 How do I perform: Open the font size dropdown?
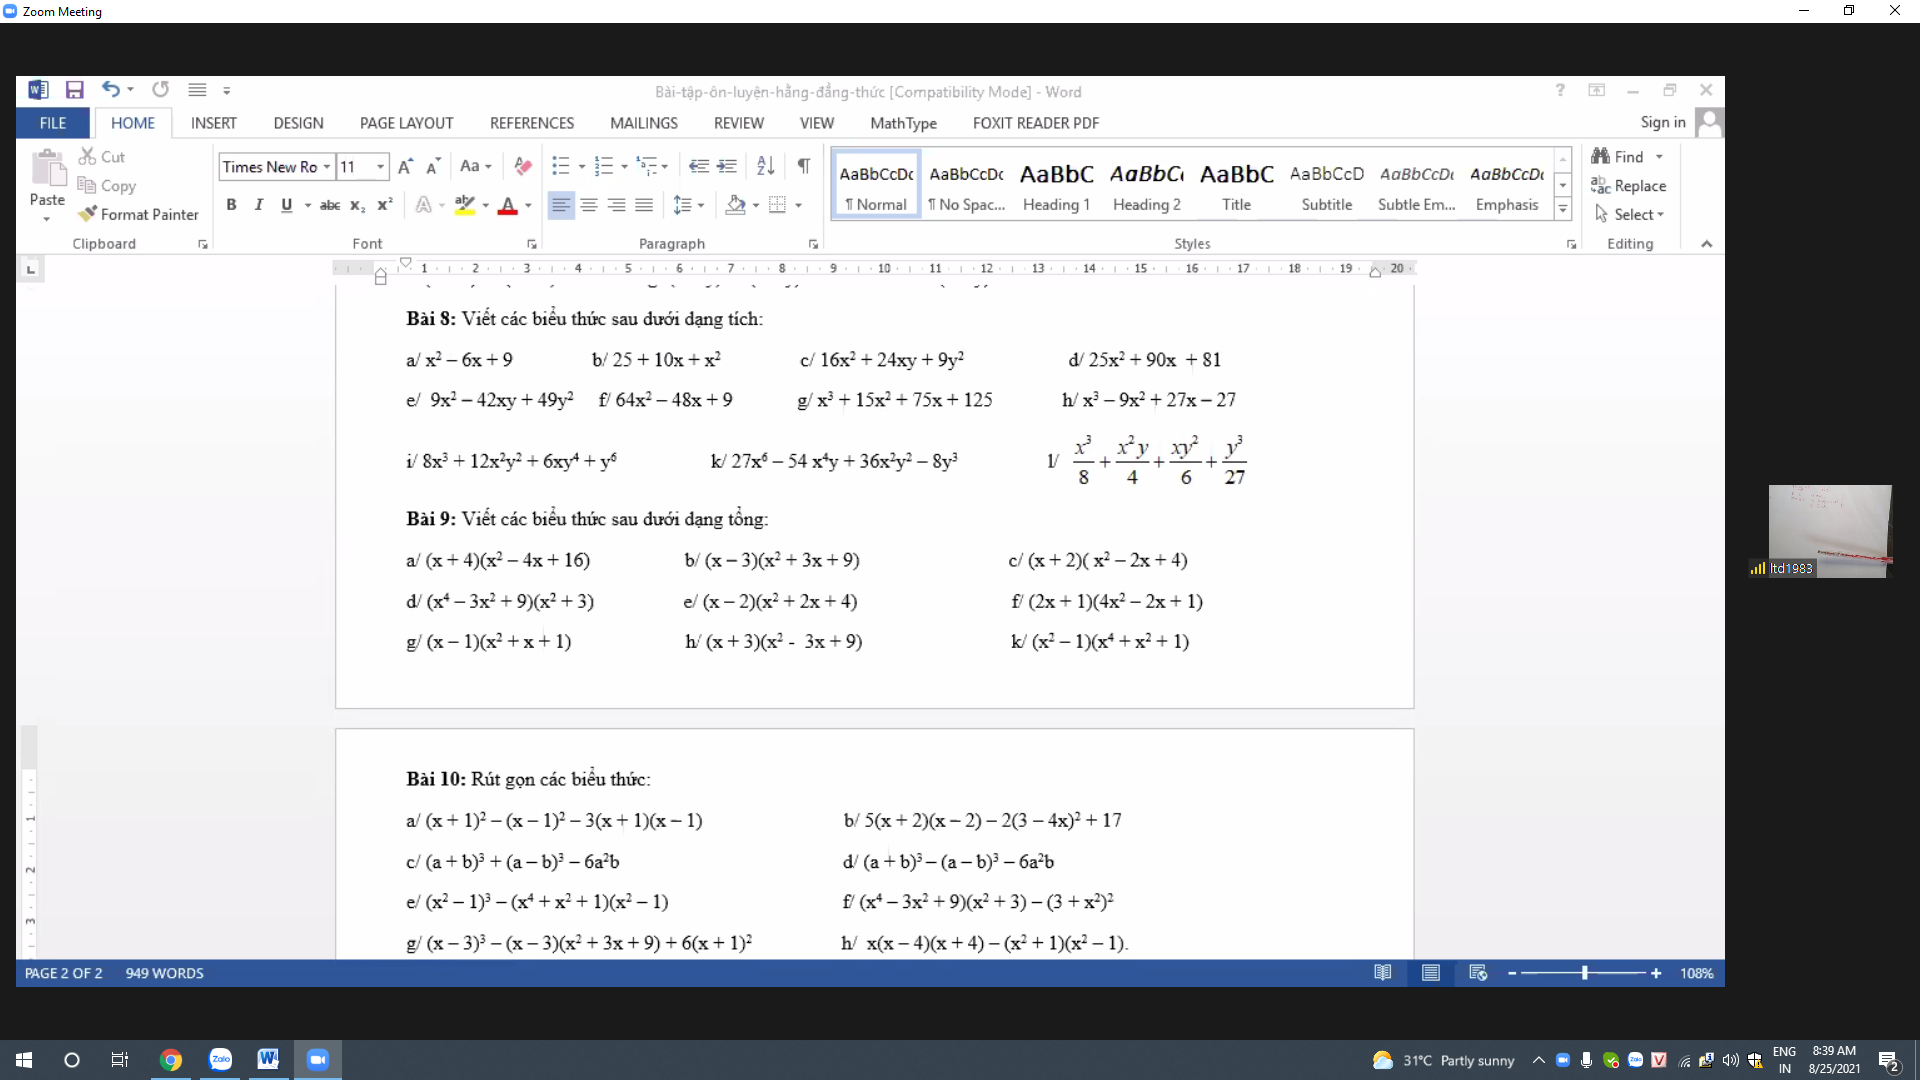click(x=380, y=167)
